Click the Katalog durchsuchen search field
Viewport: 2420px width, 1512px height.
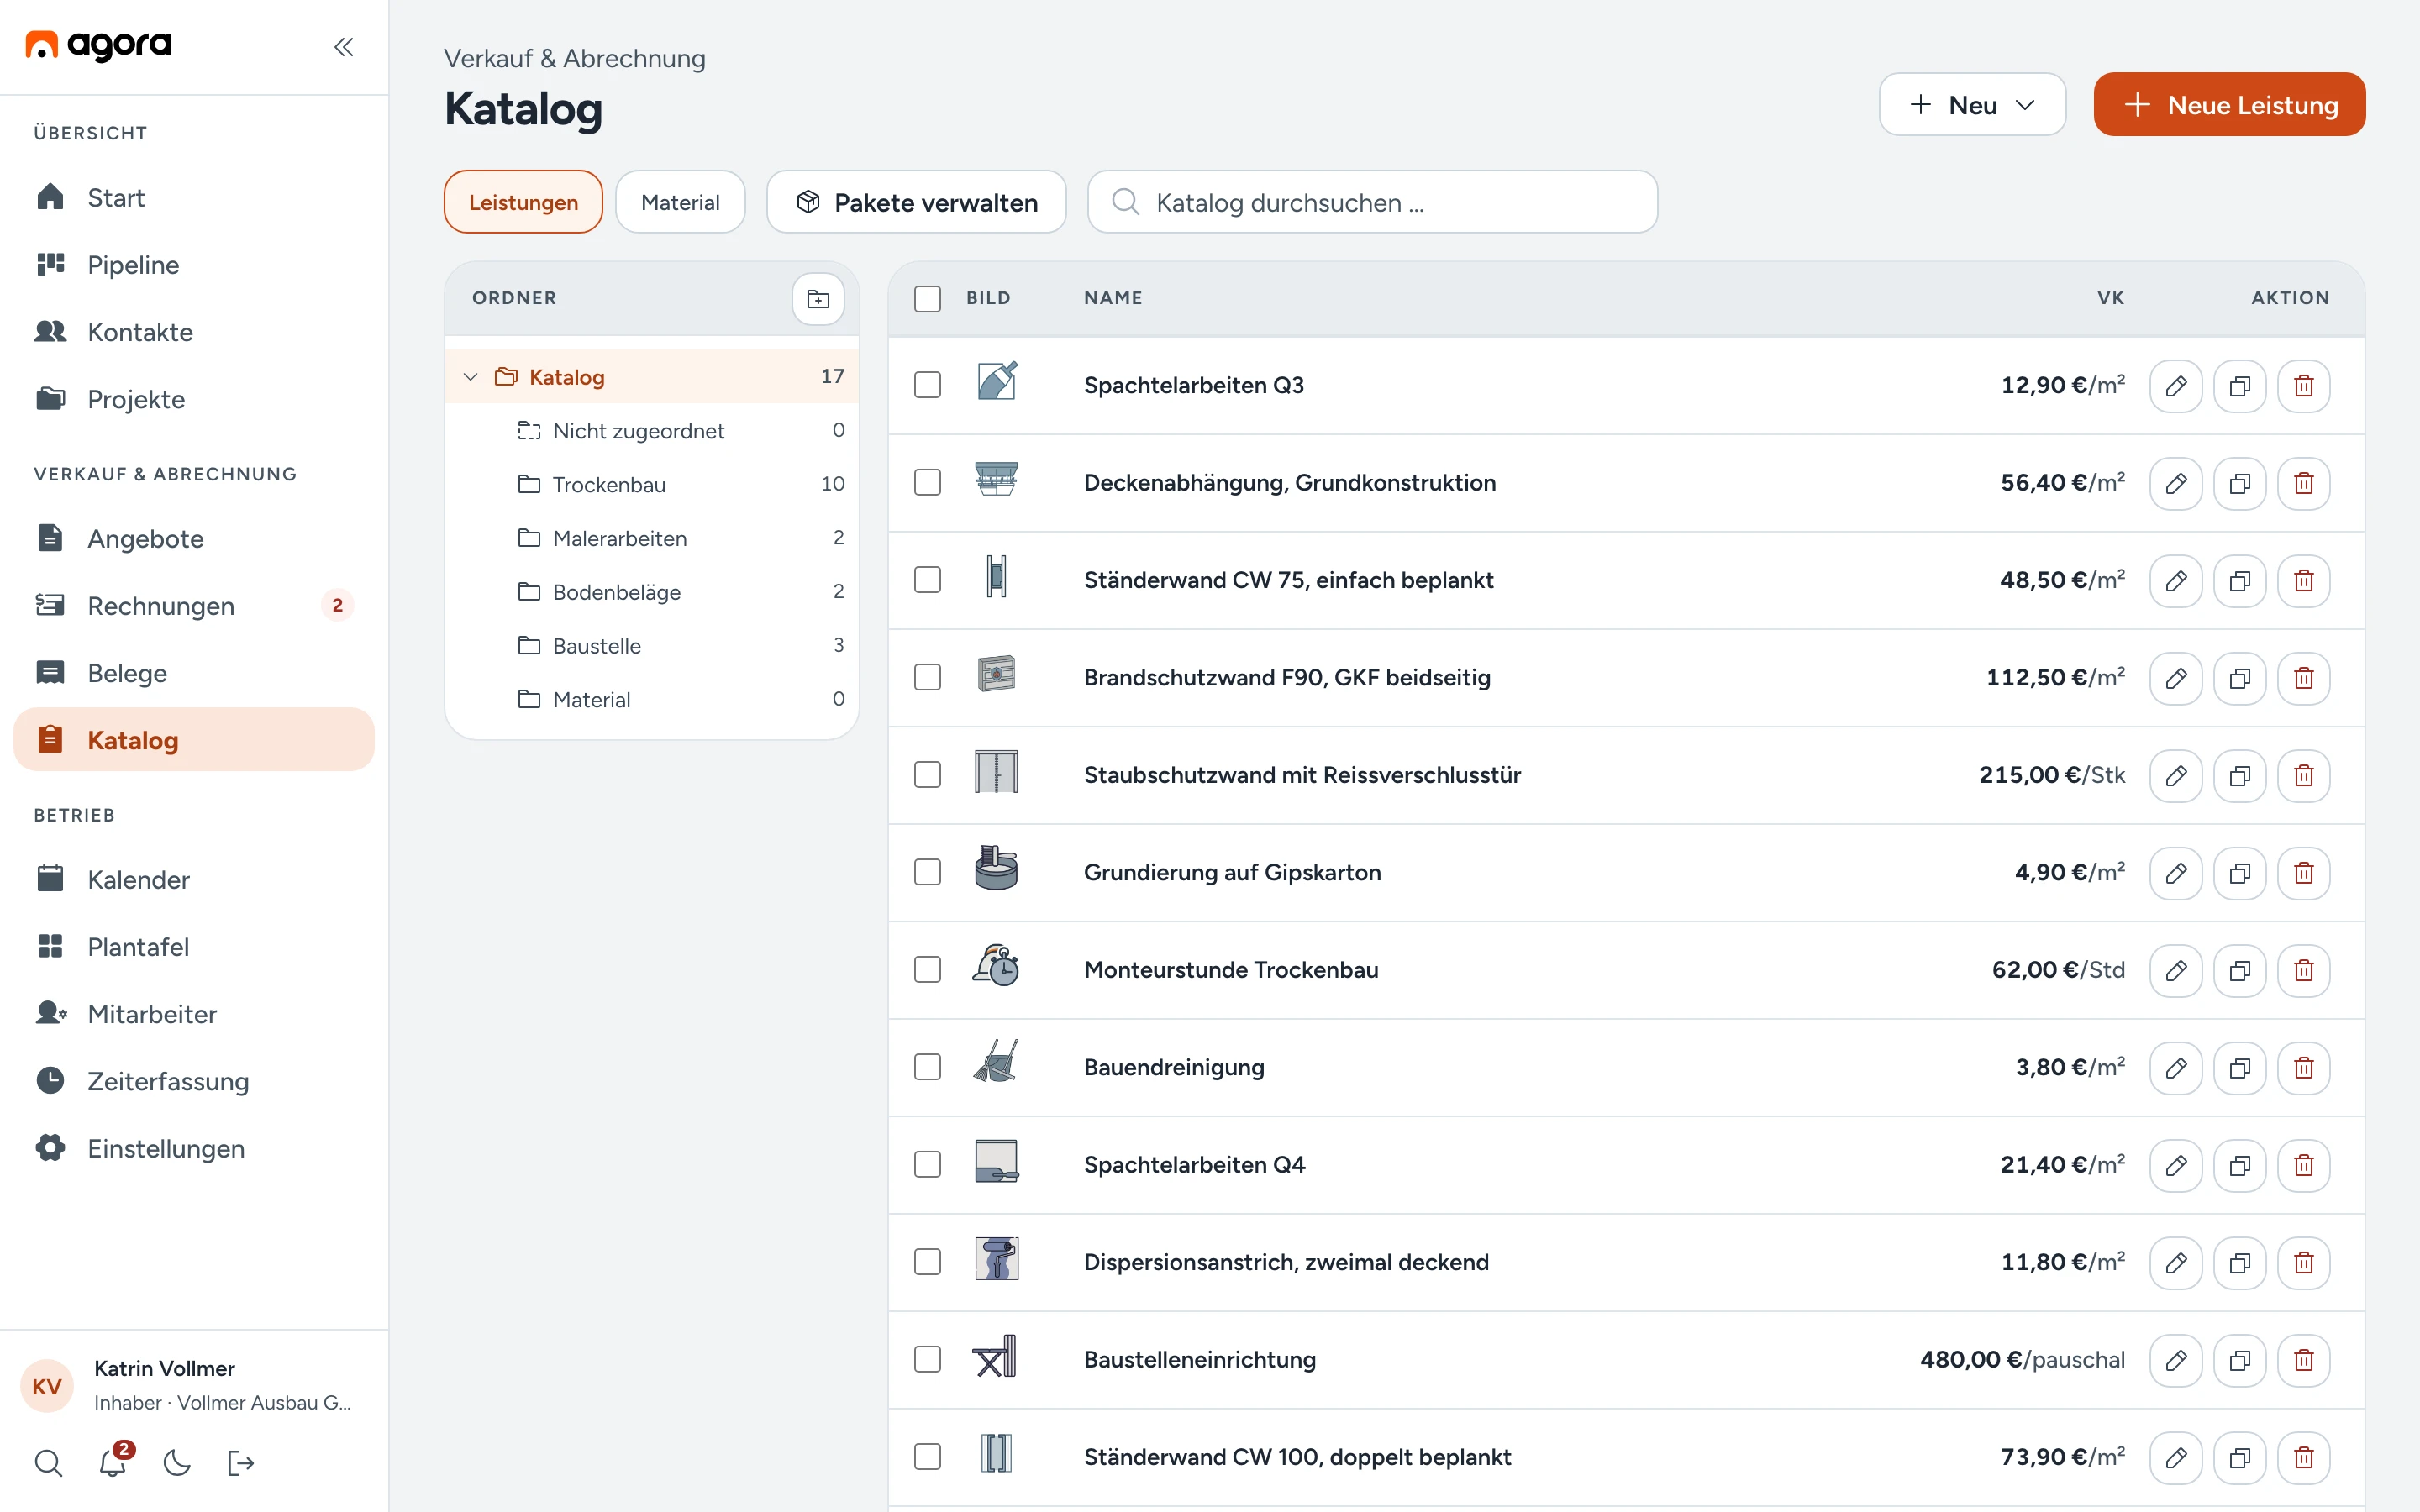pos(1372,202)
